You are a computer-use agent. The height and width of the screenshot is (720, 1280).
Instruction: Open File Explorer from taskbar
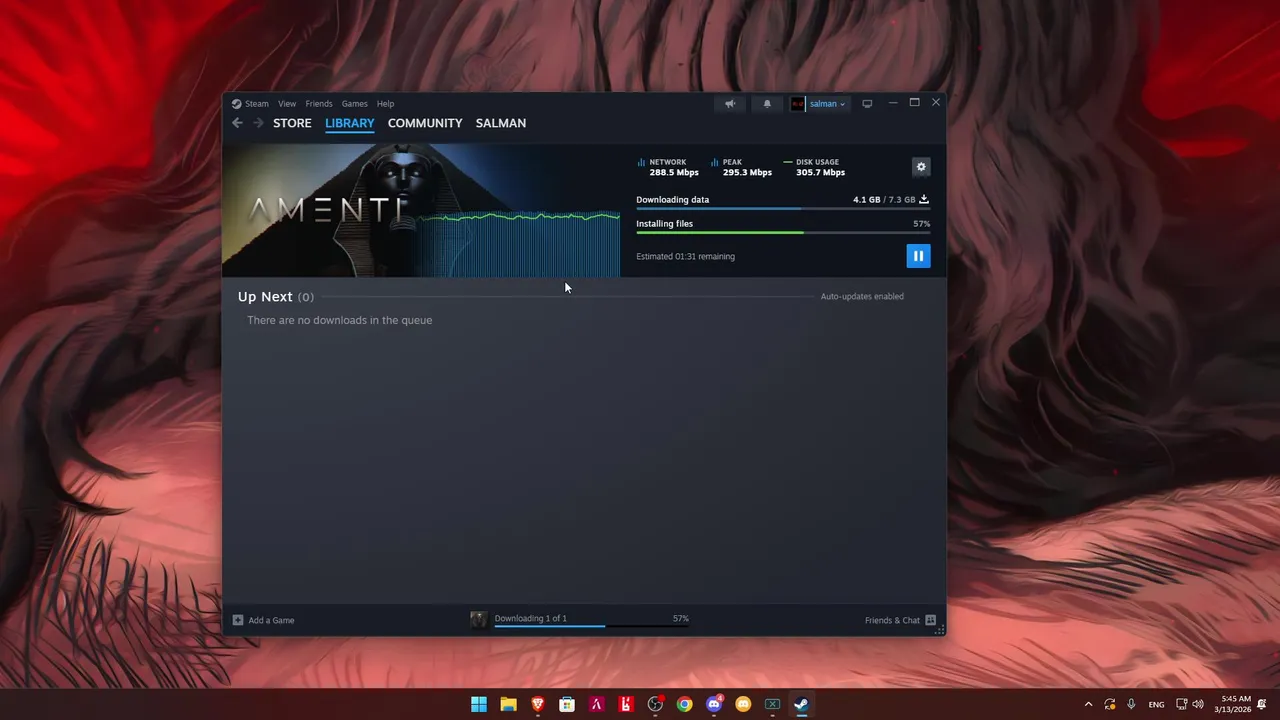508,704
